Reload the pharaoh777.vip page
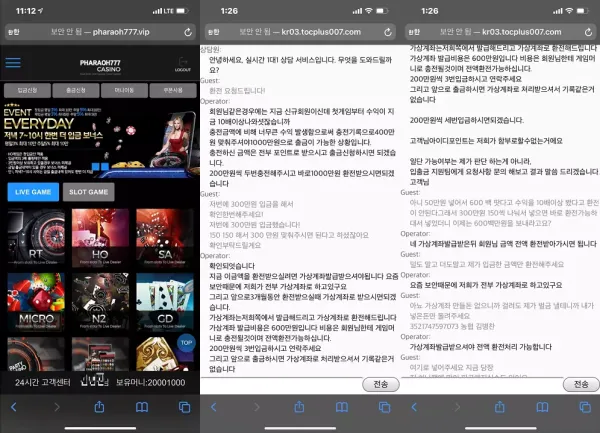This screenshot has height=433, width=600. (188, 32)
